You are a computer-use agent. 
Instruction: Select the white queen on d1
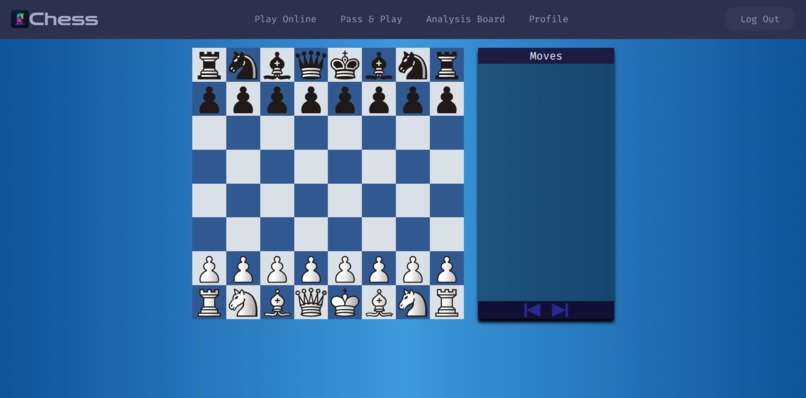coord(311,302)
